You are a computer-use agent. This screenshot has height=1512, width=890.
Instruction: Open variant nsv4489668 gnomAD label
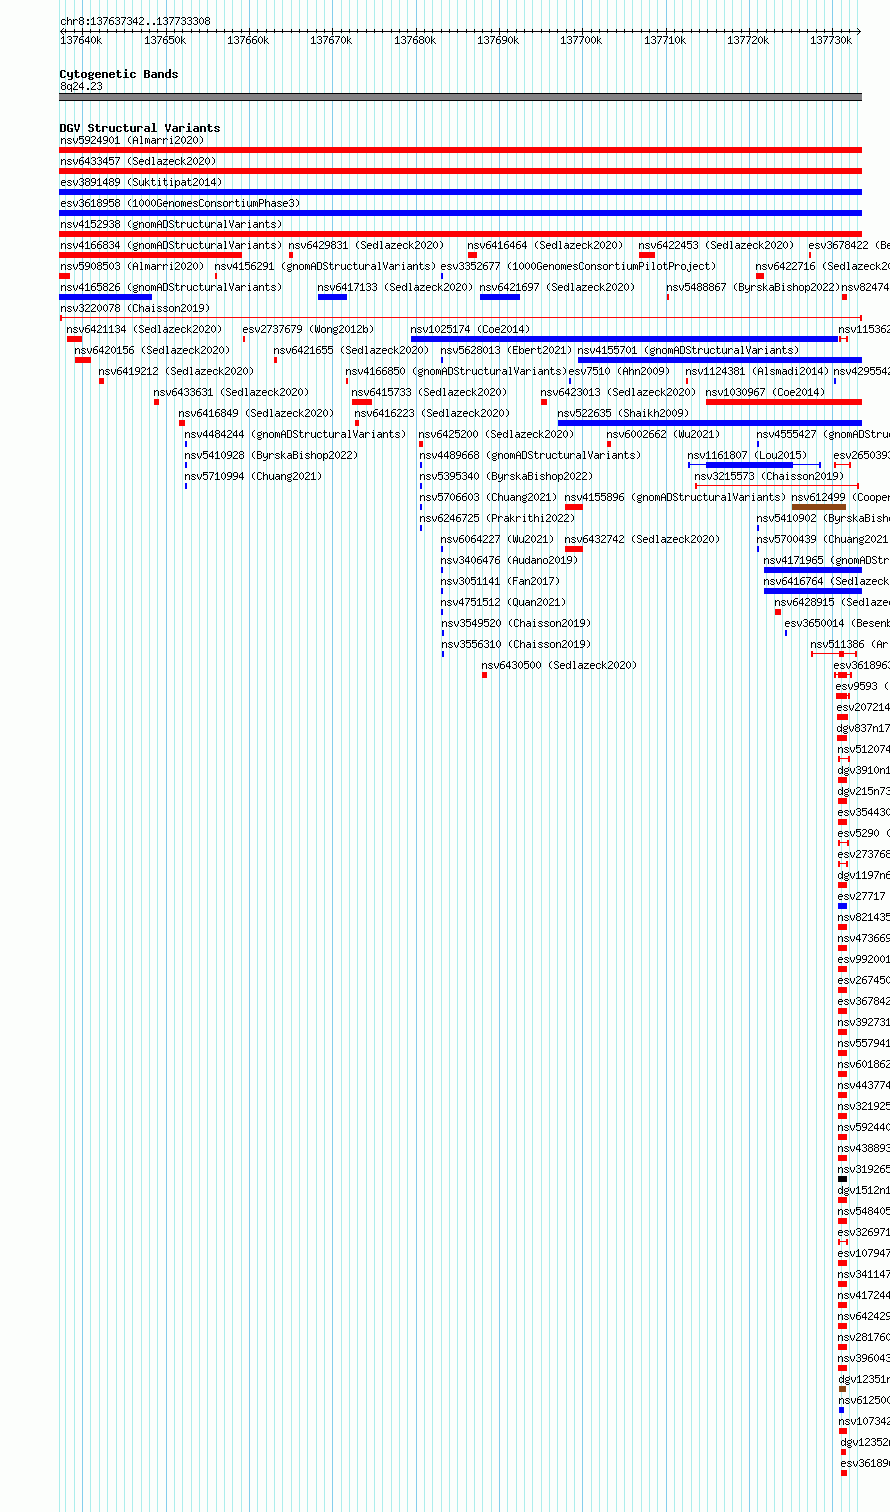pos(529,455)
